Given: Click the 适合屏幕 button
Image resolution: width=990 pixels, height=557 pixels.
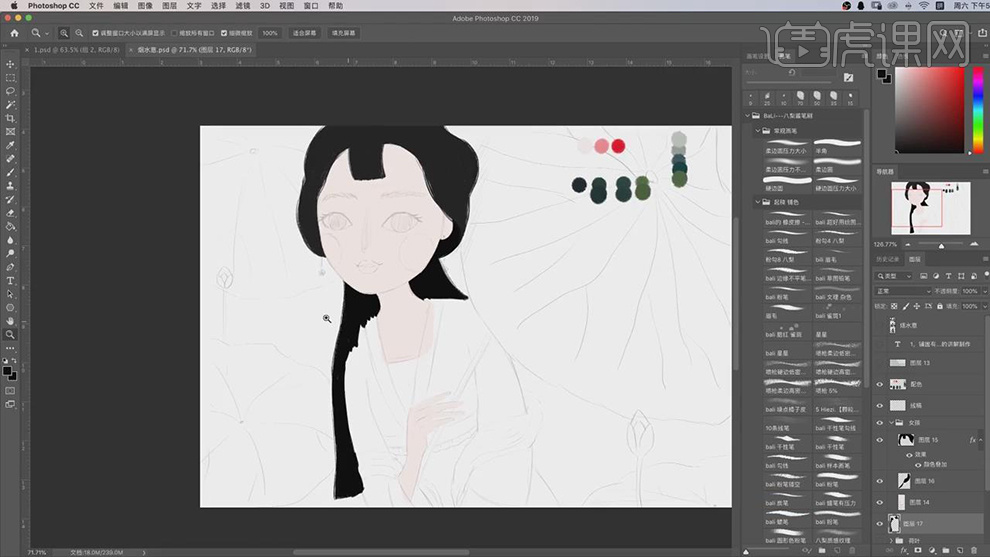Looking at the screenshot, I should tap(304, 33).
